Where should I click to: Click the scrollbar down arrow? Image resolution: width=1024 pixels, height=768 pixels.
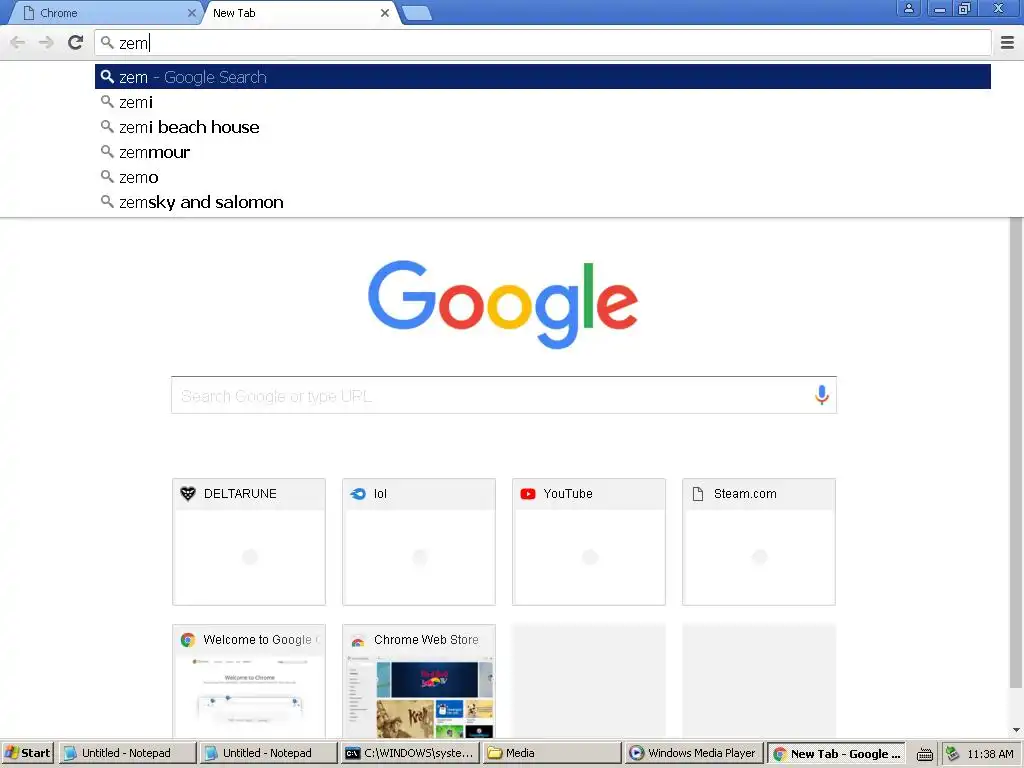coord(1016,730)
